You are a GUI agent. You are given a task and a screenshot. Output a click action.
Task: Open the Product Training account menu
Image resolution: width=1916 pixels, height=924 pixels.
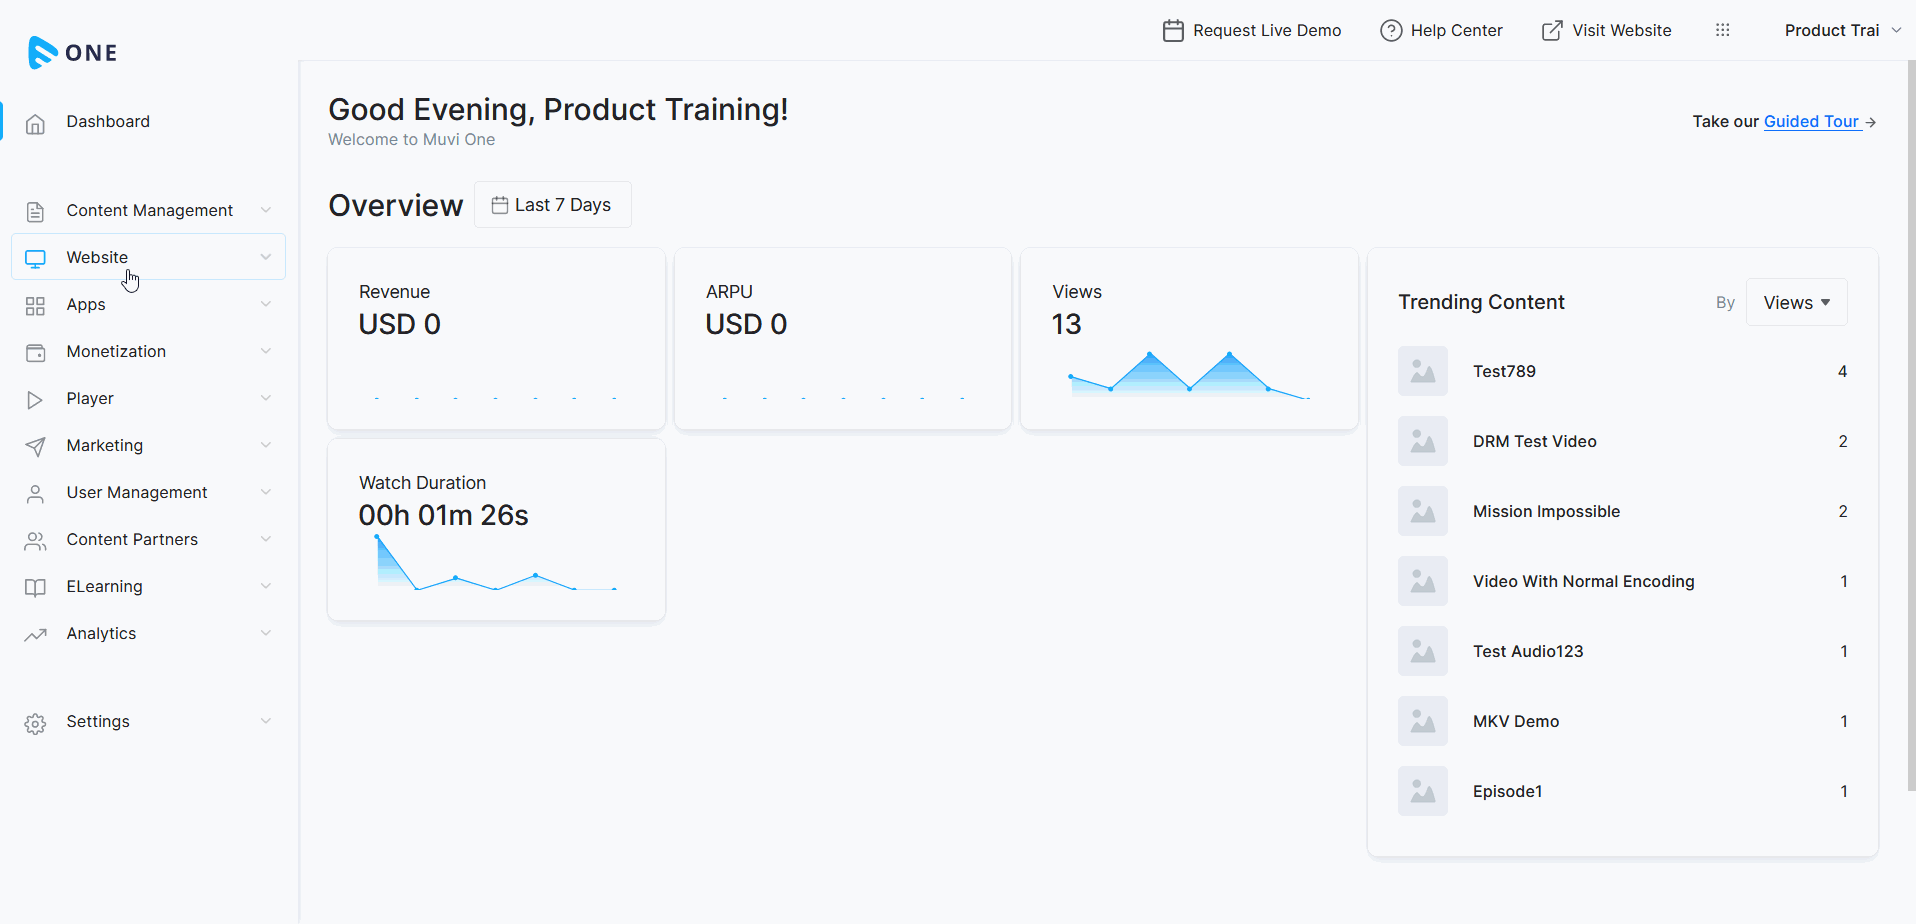click(1842, 30)
